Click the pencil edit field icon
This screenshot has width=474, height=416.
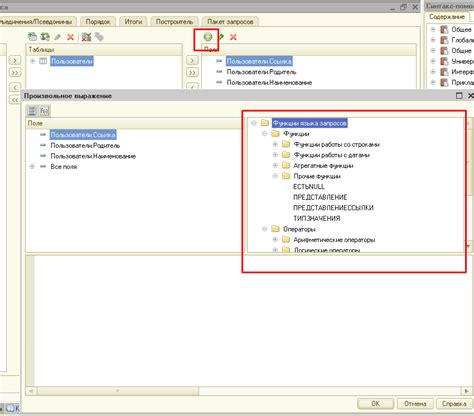[221, 37]
